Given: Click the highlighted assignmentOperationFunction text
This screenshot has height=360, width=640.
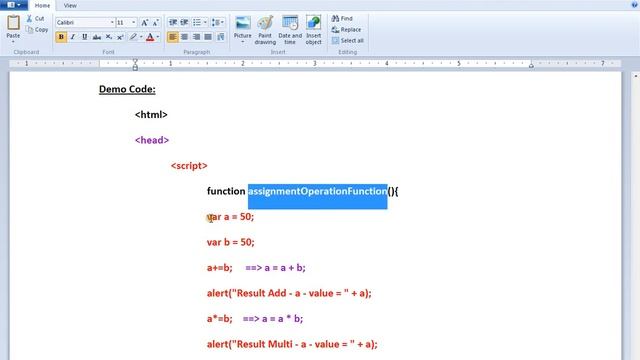Looking at the screenshot, I should pos(318,191).
